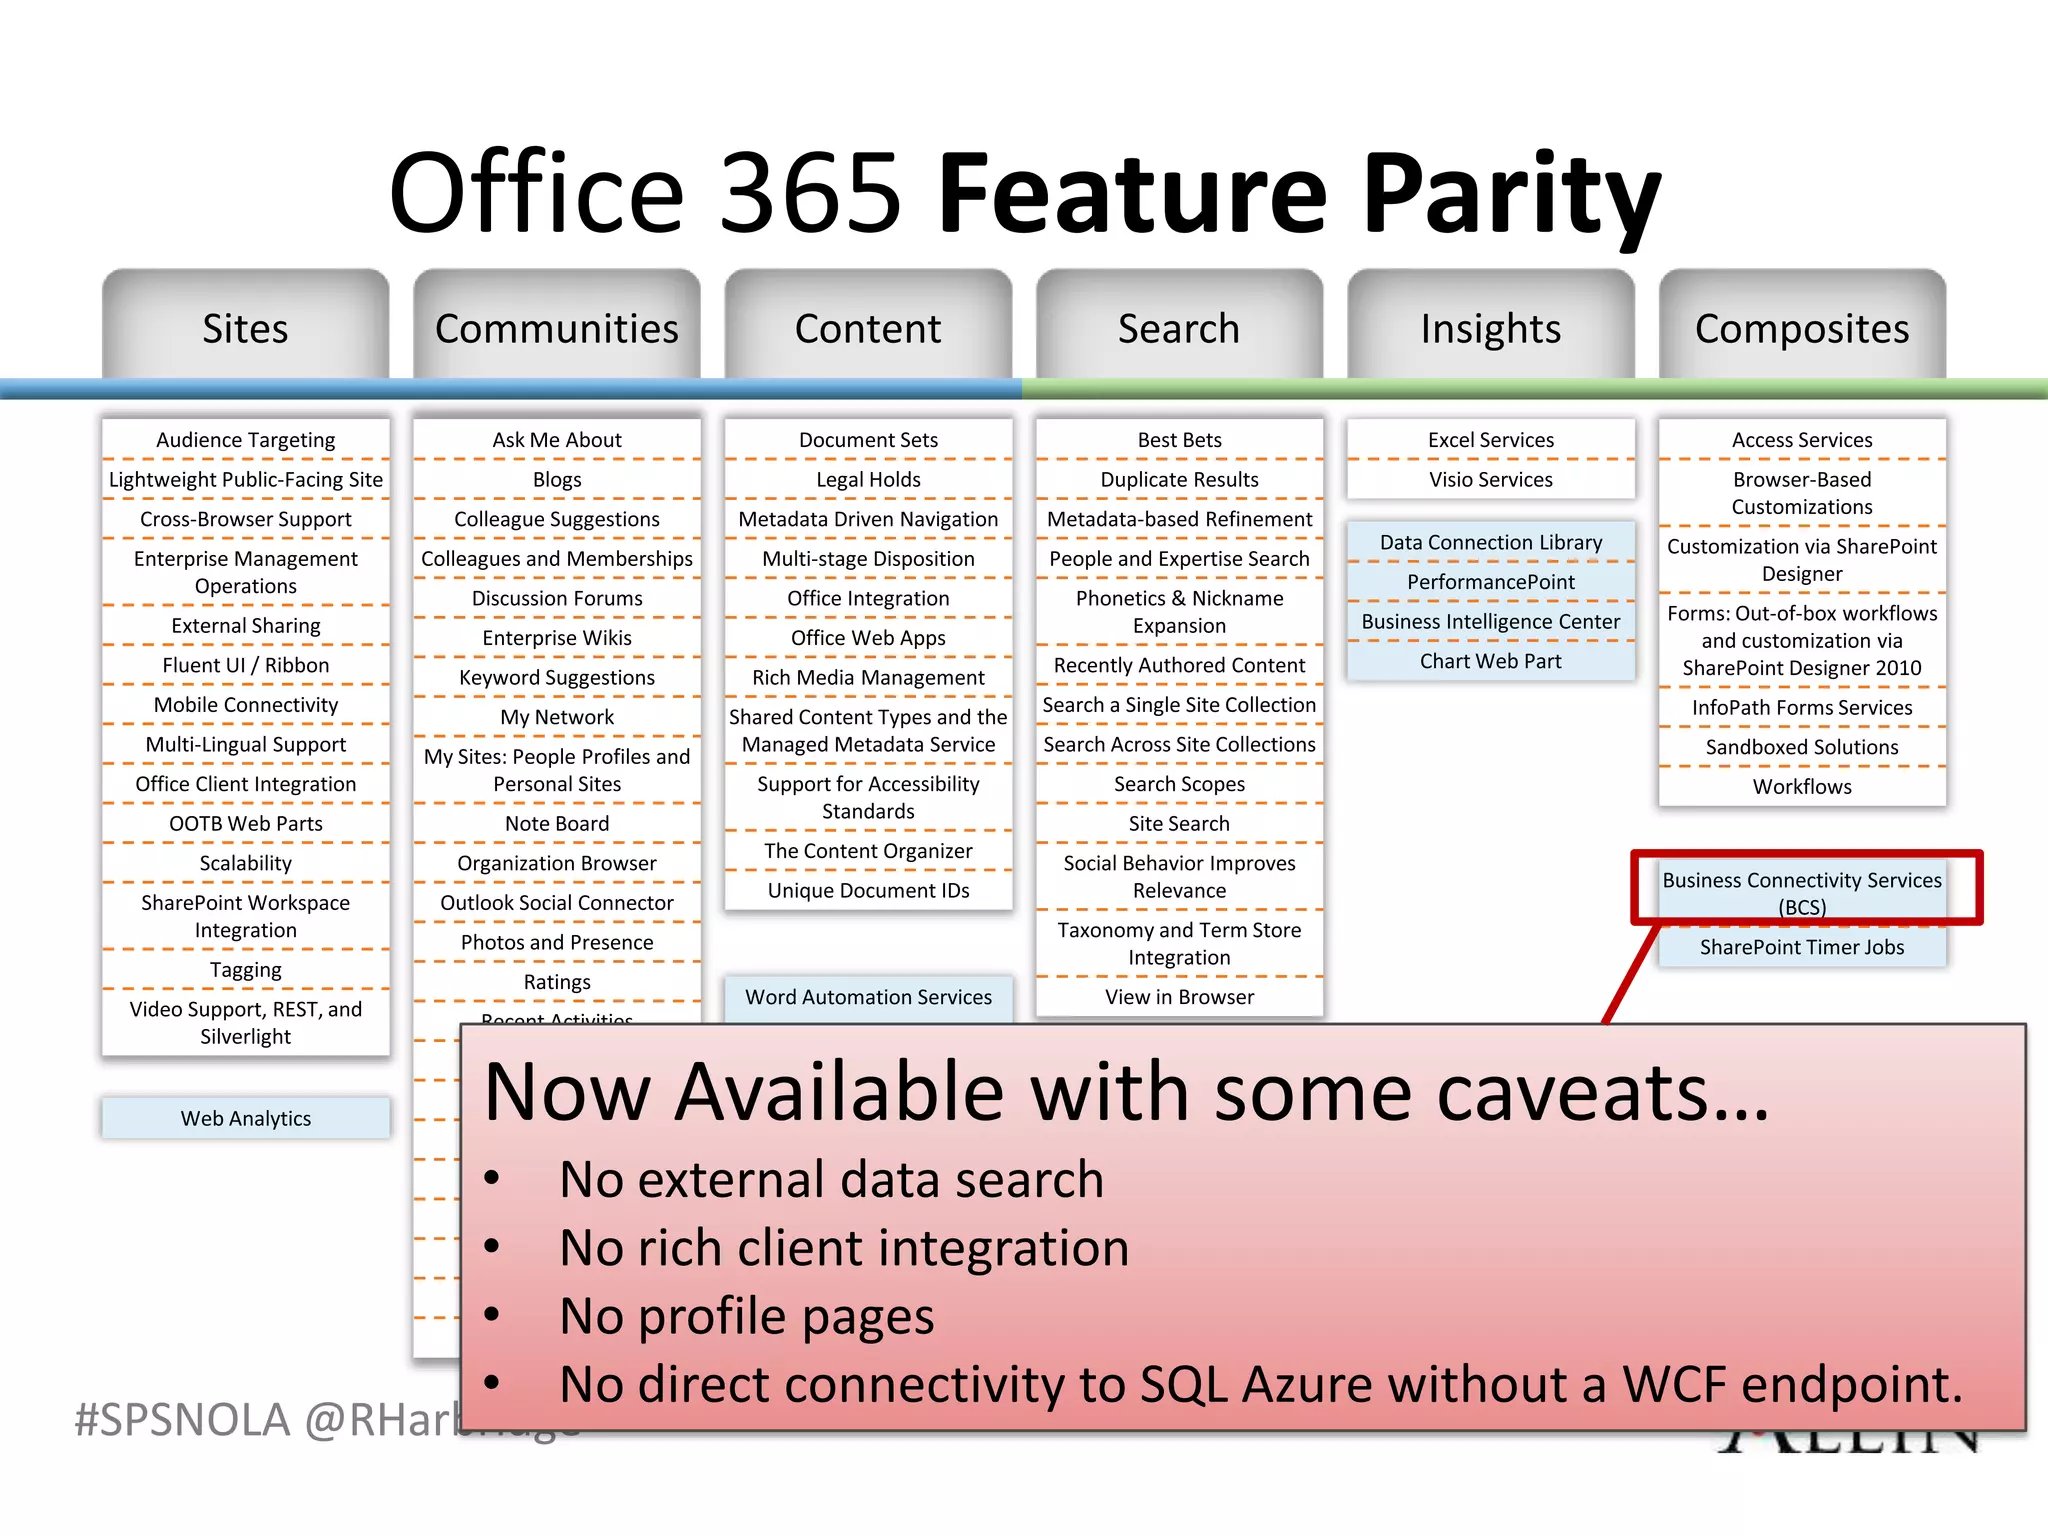Click Document Sets entry
This screenshot has height=1536, width=2048.
[868, 440]
